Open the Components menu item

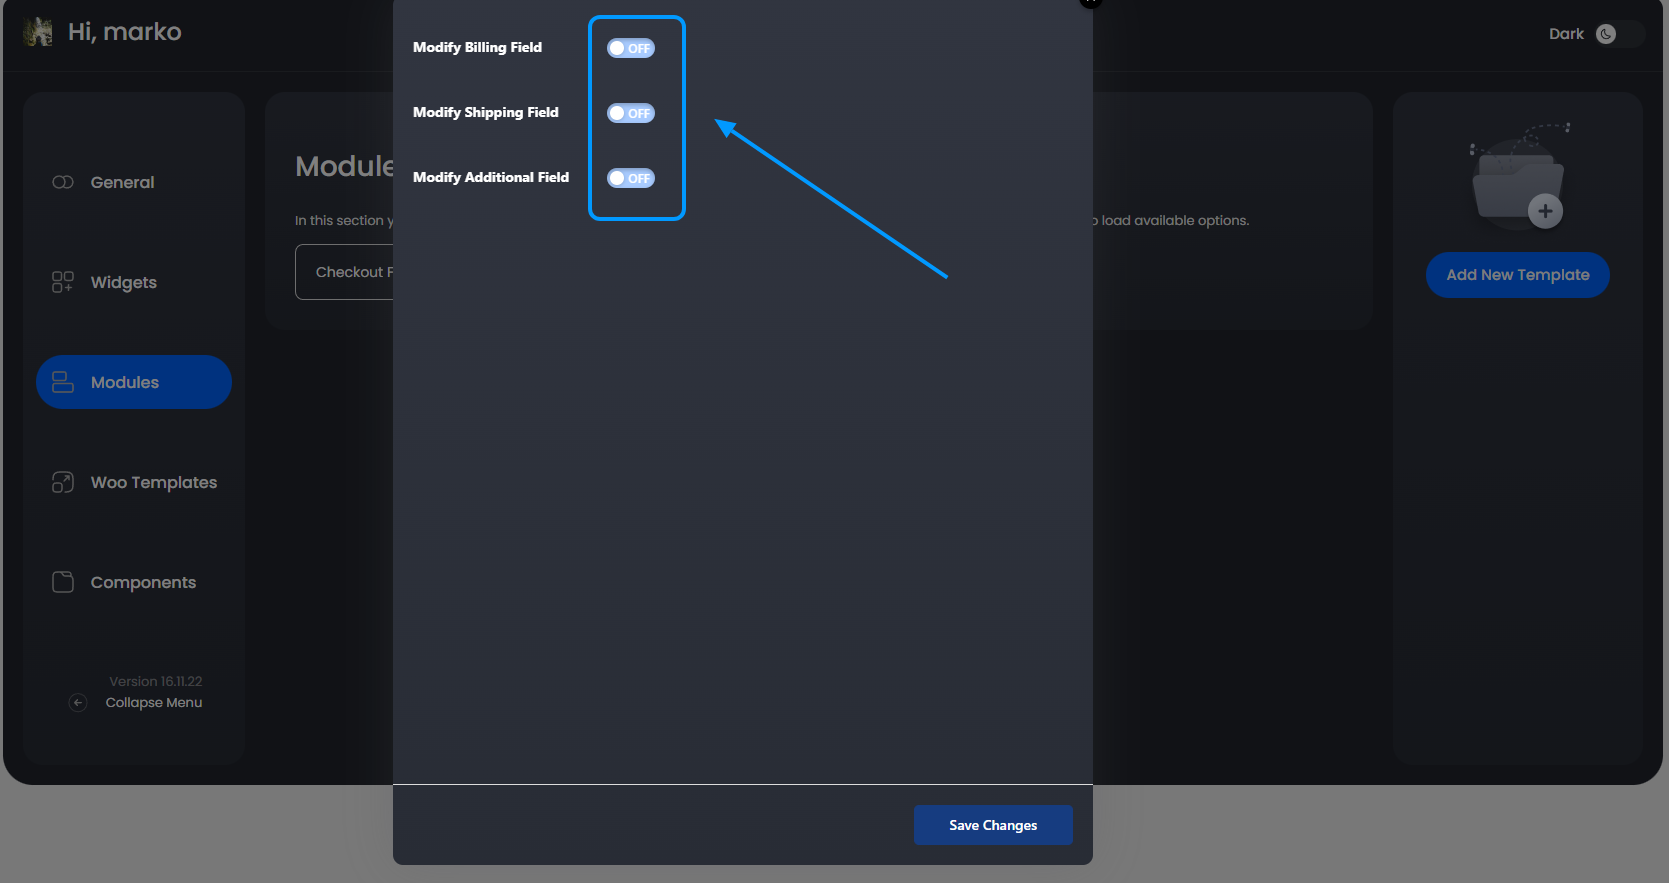coord(134,582)
